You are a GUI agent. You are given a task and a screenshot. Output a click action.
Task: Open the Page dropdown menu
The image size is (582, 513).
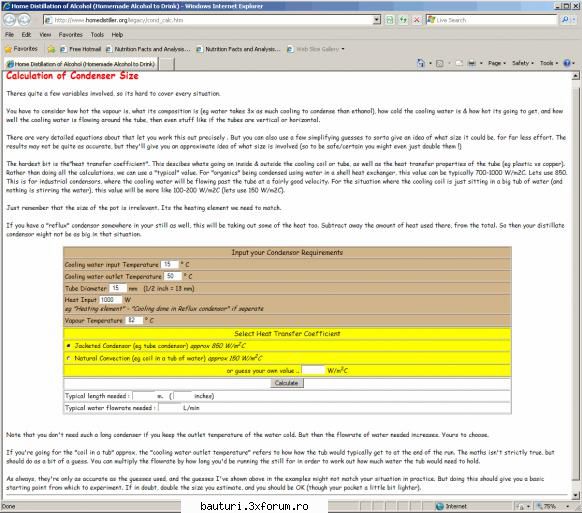497,63
